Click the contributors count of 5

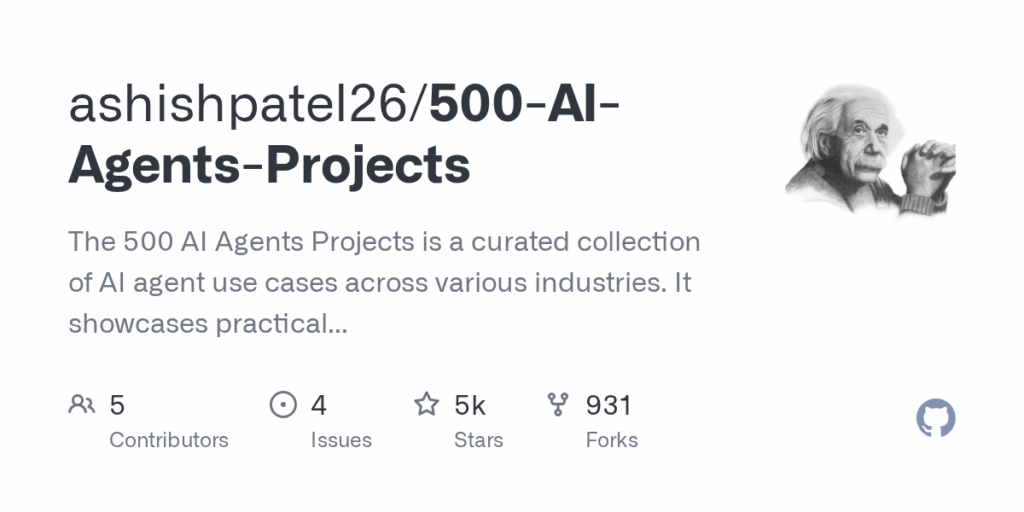(117, 405)
